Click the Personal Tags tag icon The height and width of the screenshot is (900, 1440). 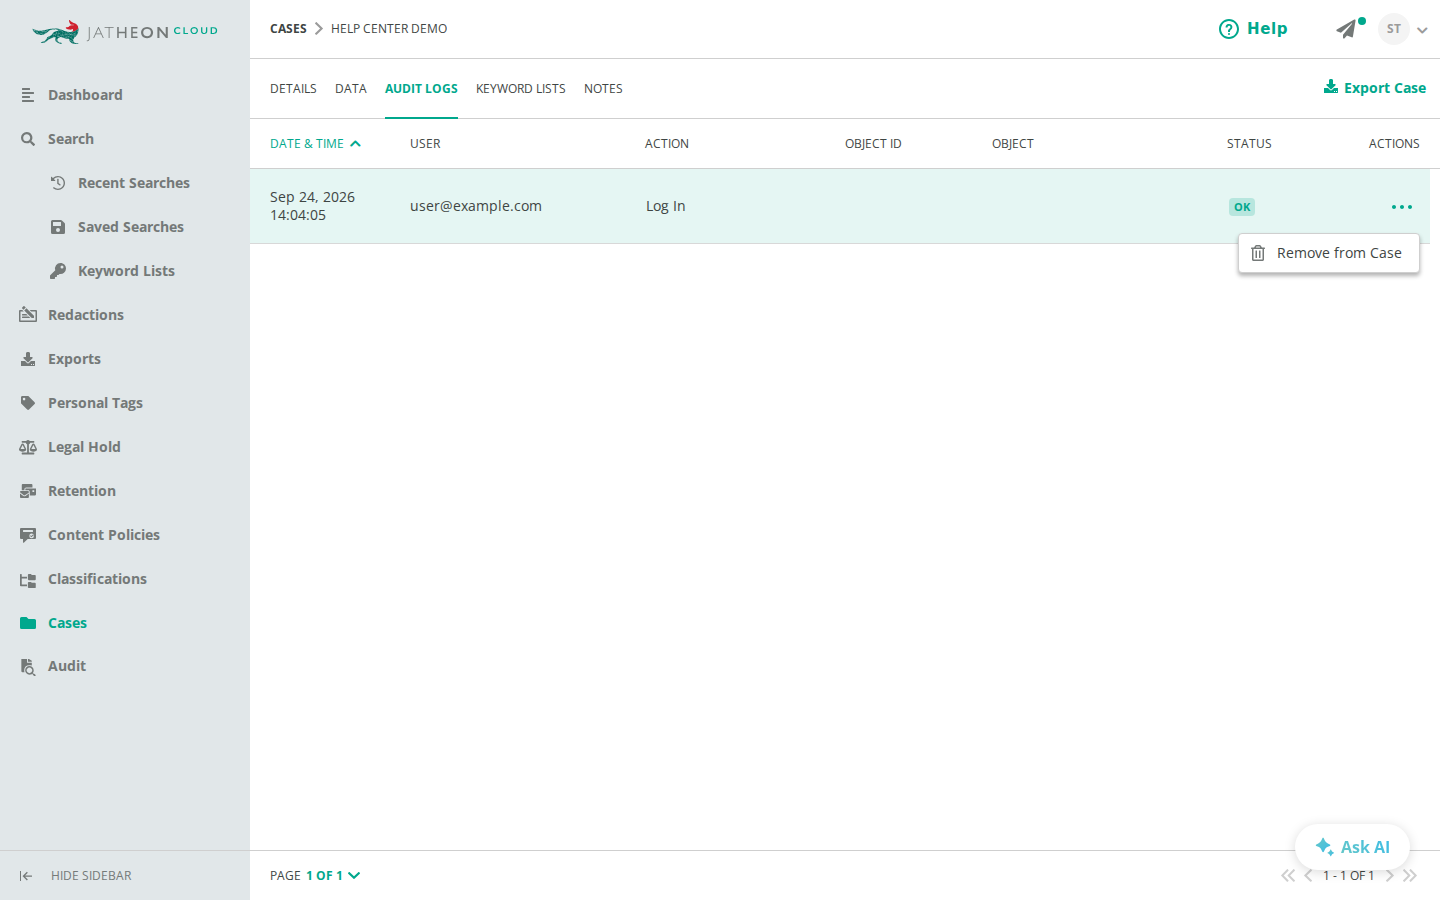coord(28,403)
